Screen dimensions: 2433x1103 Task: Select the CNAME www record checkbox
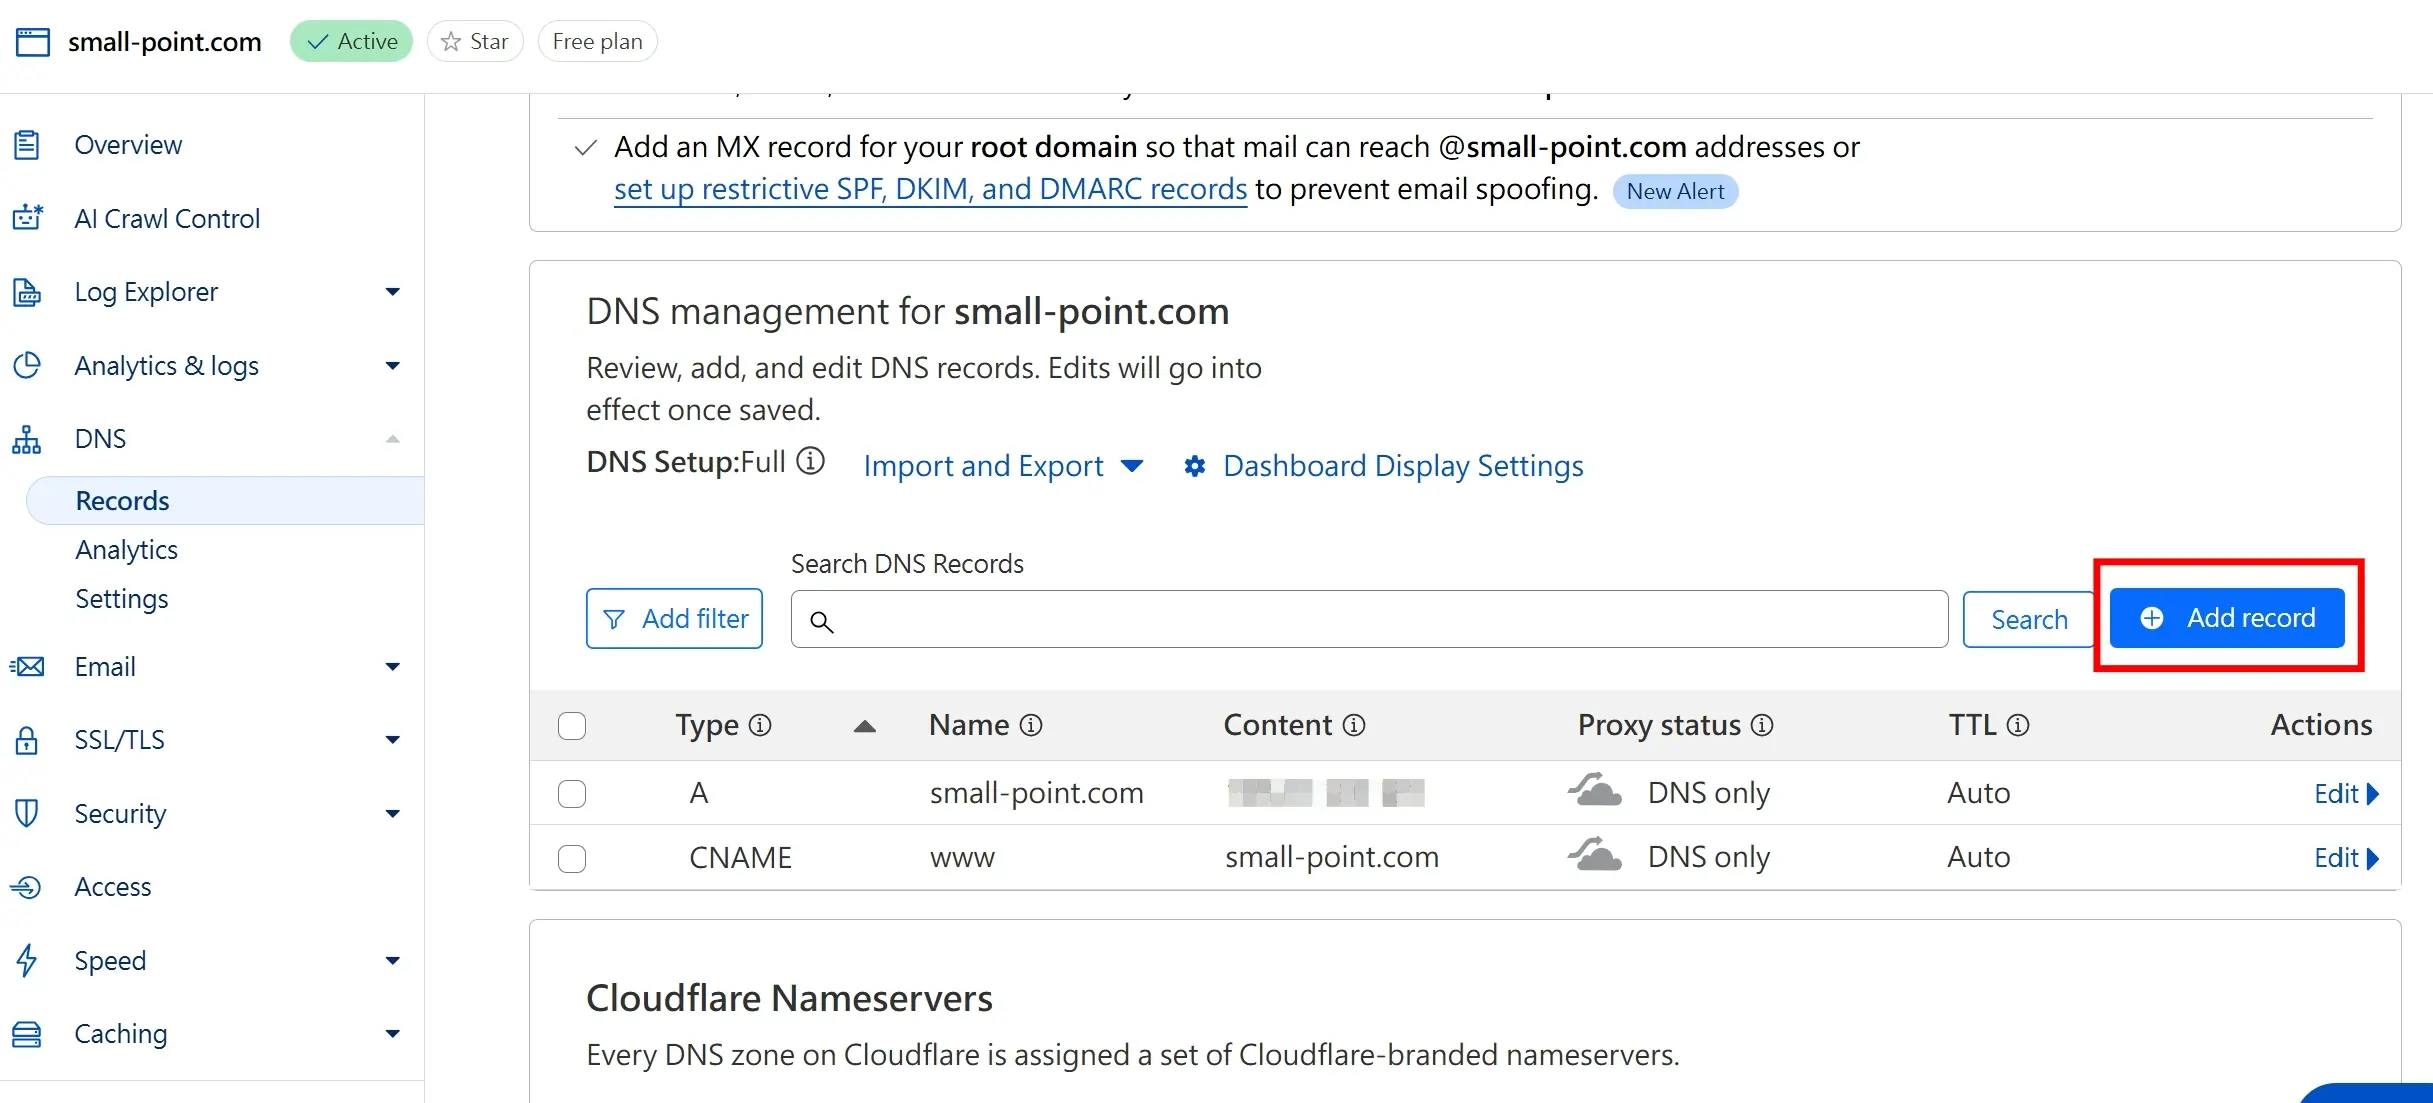coord(572,858)
